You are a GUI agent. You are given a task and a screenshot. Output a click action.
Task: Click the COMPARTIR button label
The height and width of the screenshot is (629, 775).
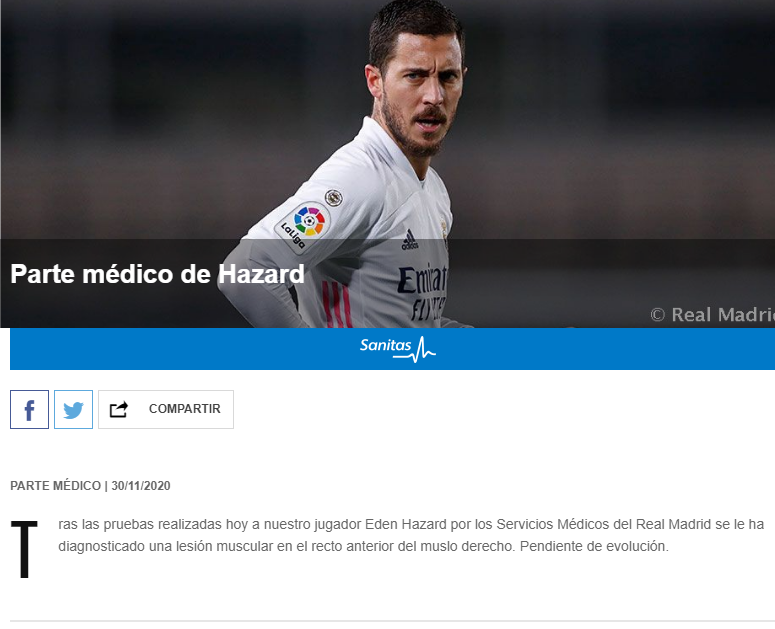tap(184, 409)
